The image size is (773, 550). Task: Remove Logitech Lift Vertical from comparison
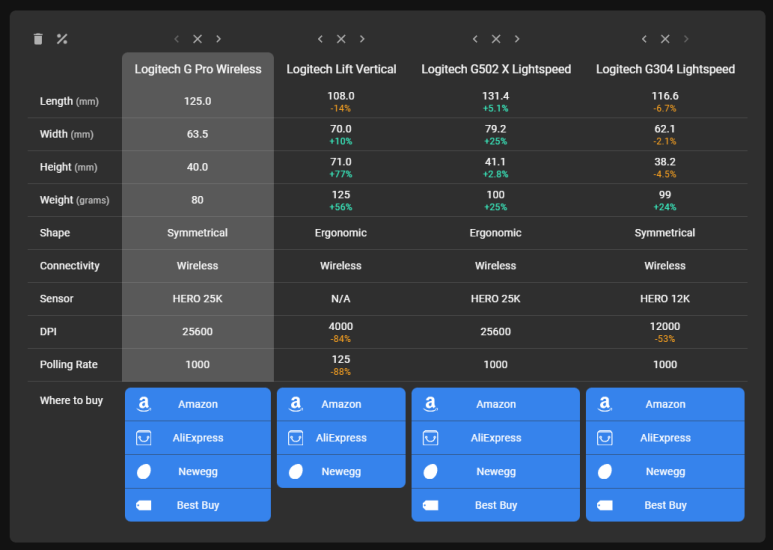tap(341, 39)
